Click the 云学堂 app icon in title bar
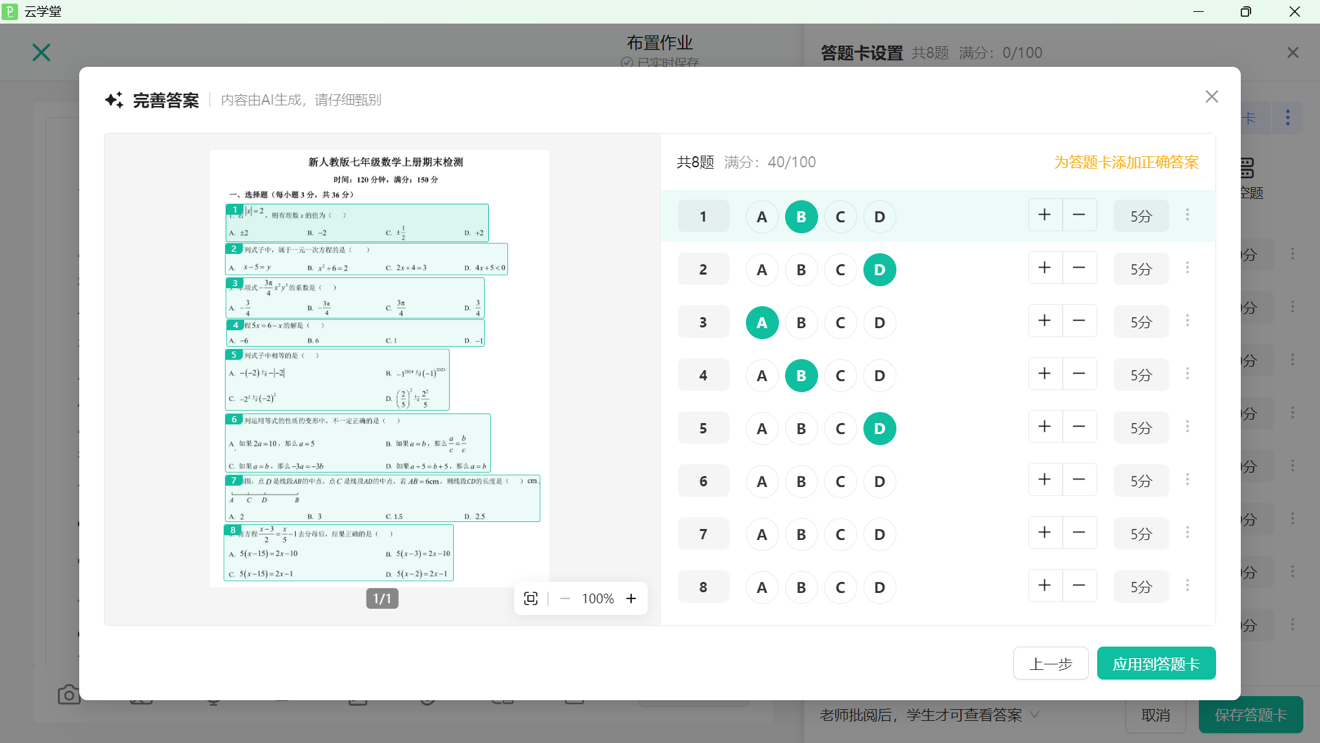 [x=10, y=12]
